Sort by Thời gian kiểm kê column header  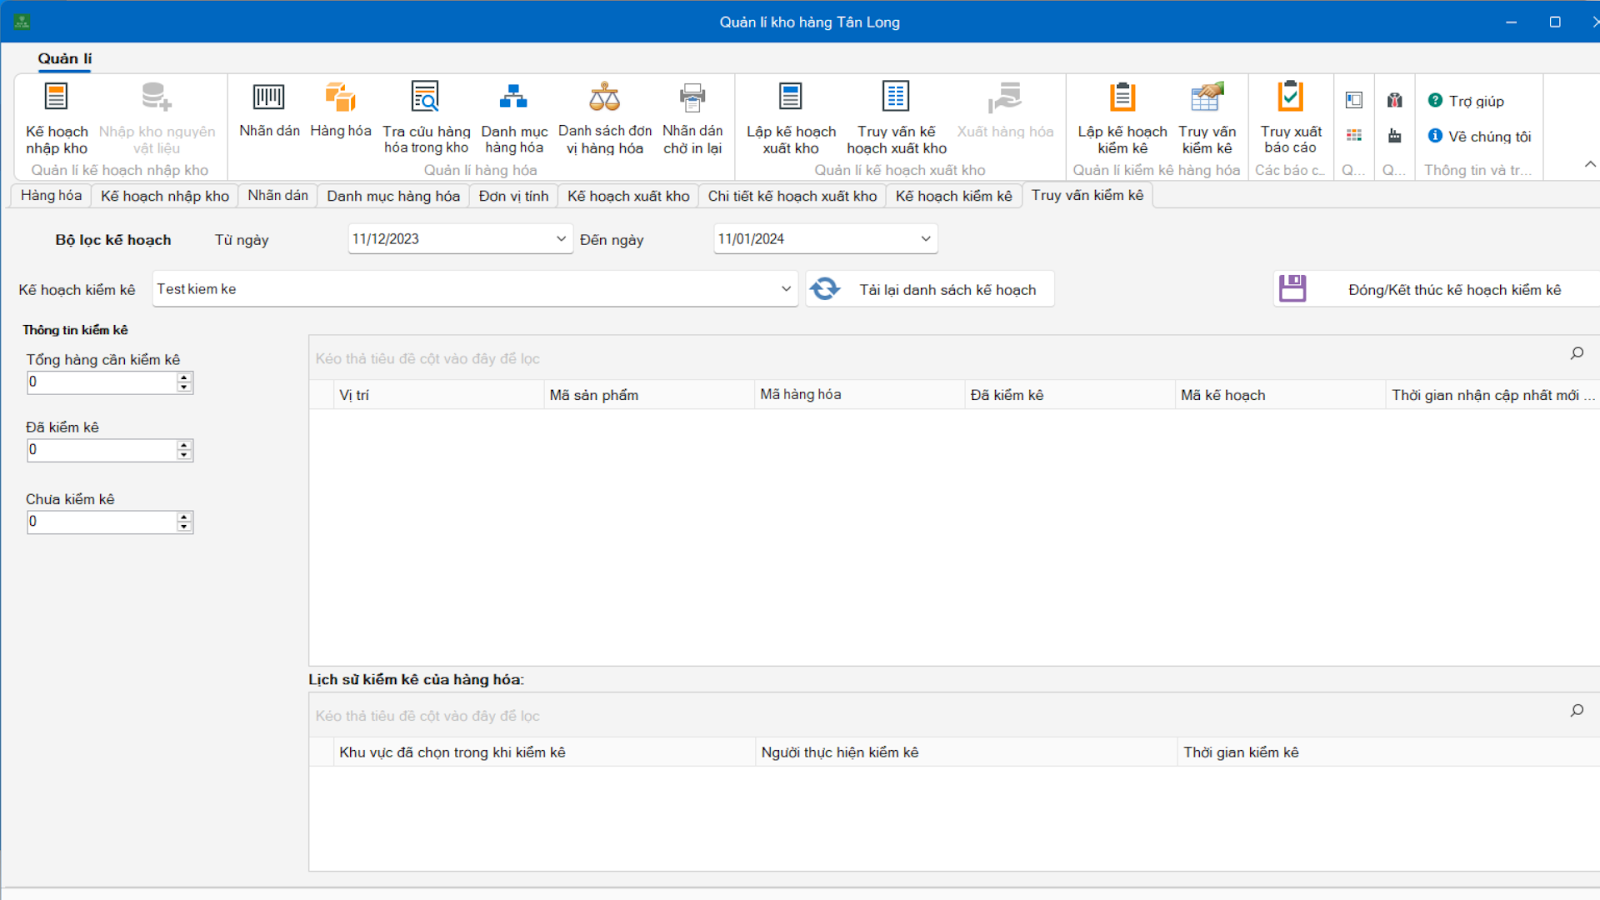tap(1389, 752)
